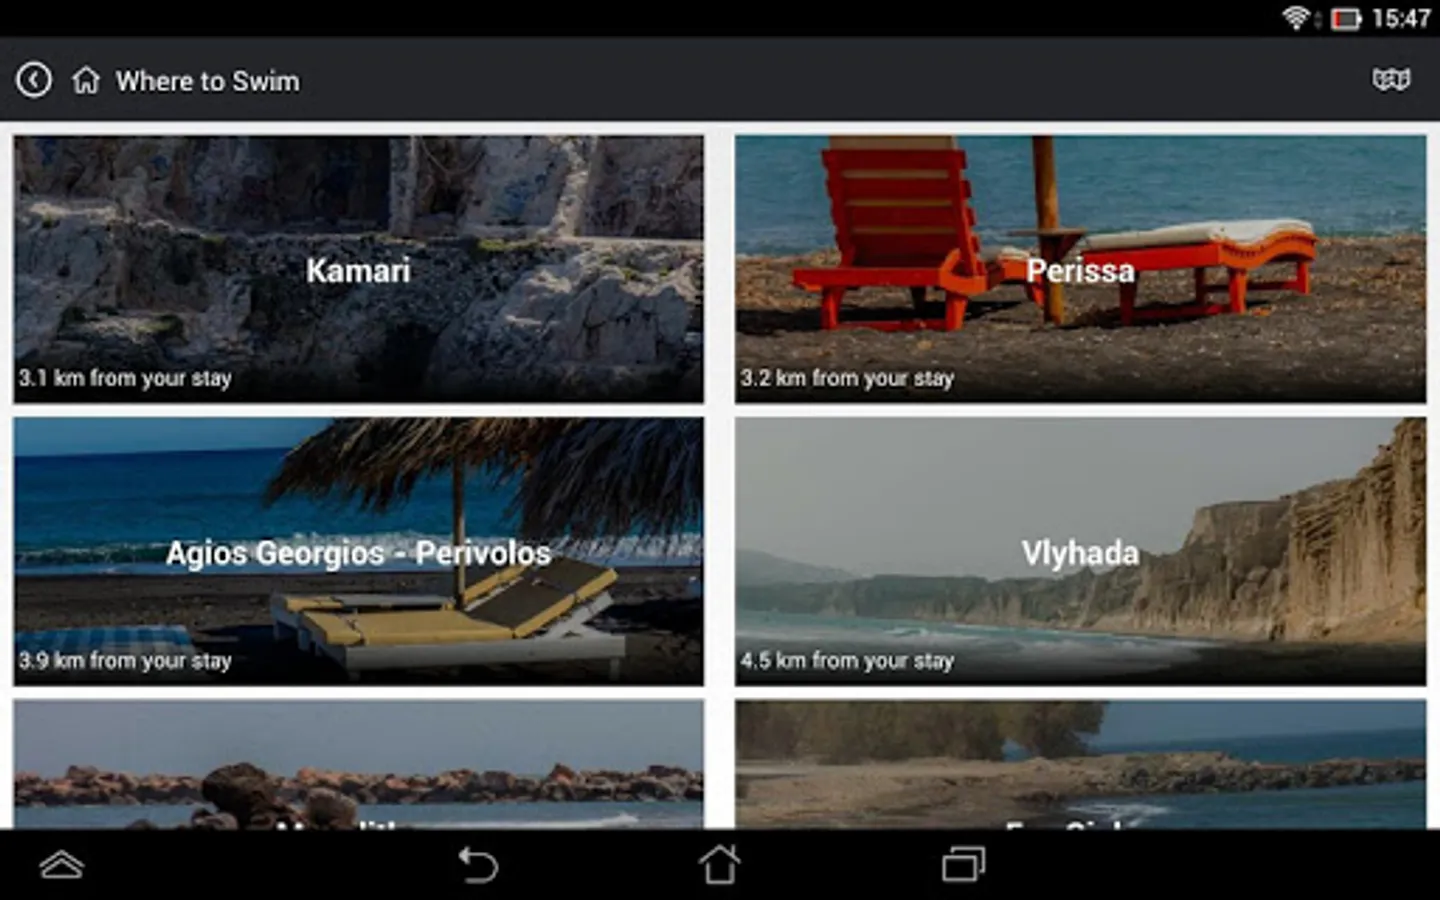Image resolution: width=1440 pixels, height=900 pixels.
Task: Select '3.2 km from your stay' text
Action: tap(847, 378)
